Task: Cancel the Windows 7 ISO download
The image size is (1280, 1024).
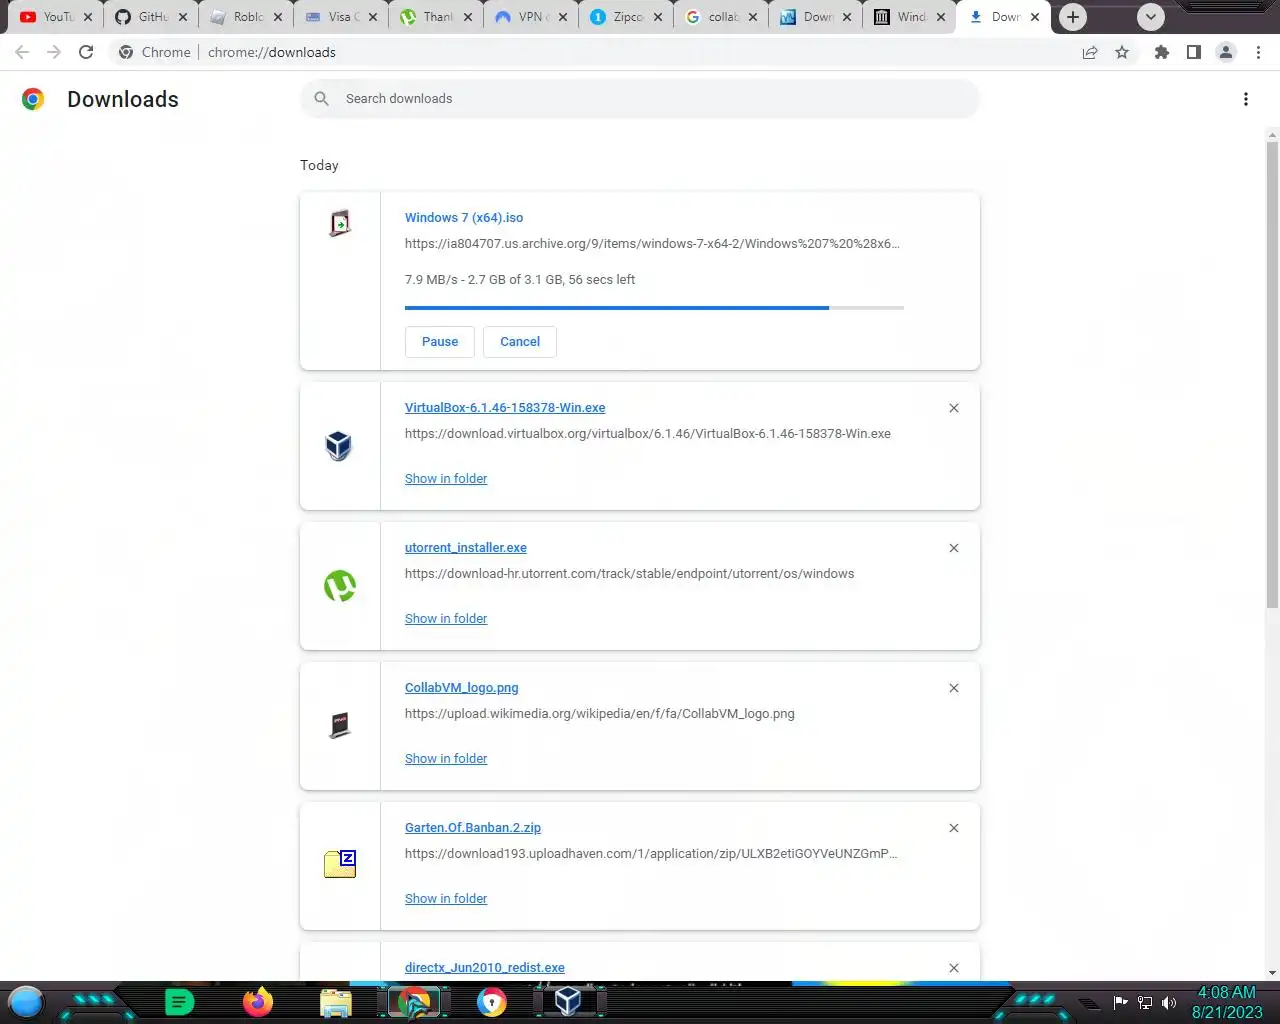Action: coord(520,342)
